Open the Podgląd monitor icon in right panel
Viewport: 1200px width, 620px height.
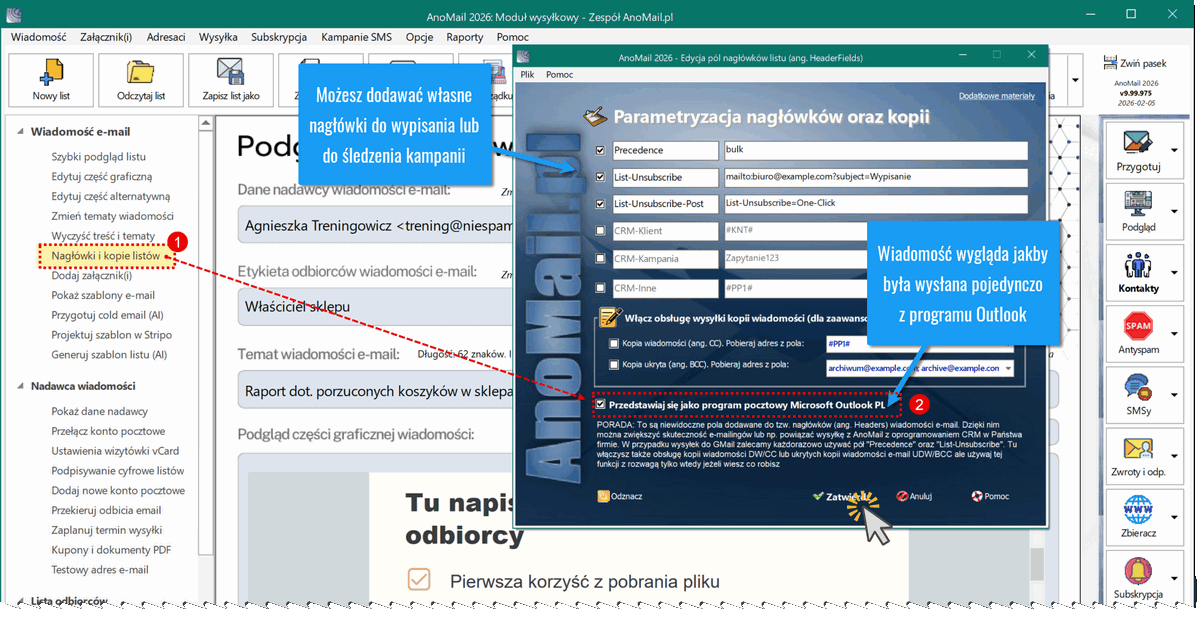coord(1139,203)
